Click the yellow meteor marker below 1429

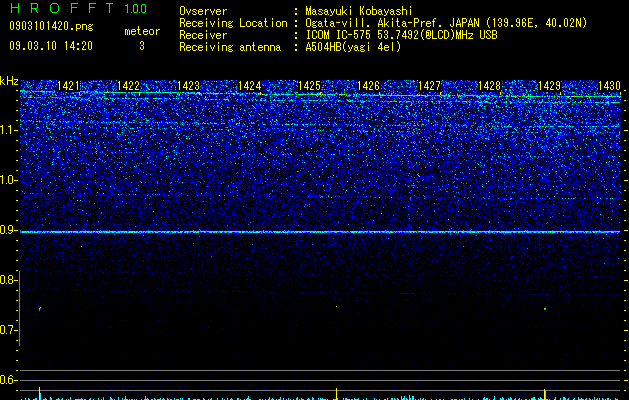coord(544,393)
